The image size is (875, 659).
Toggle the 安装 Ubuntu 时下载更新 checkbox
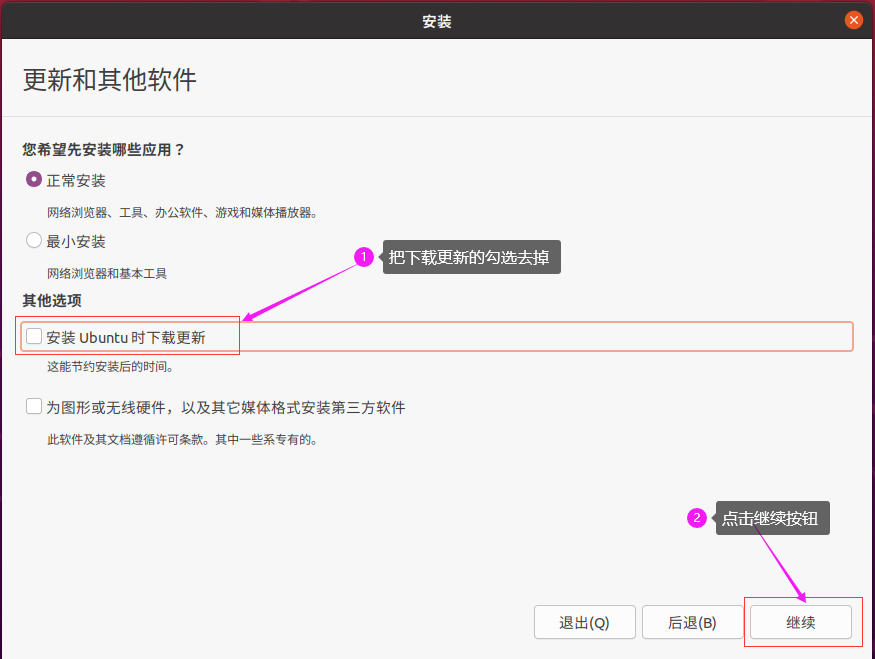click(x=34, y=337)
